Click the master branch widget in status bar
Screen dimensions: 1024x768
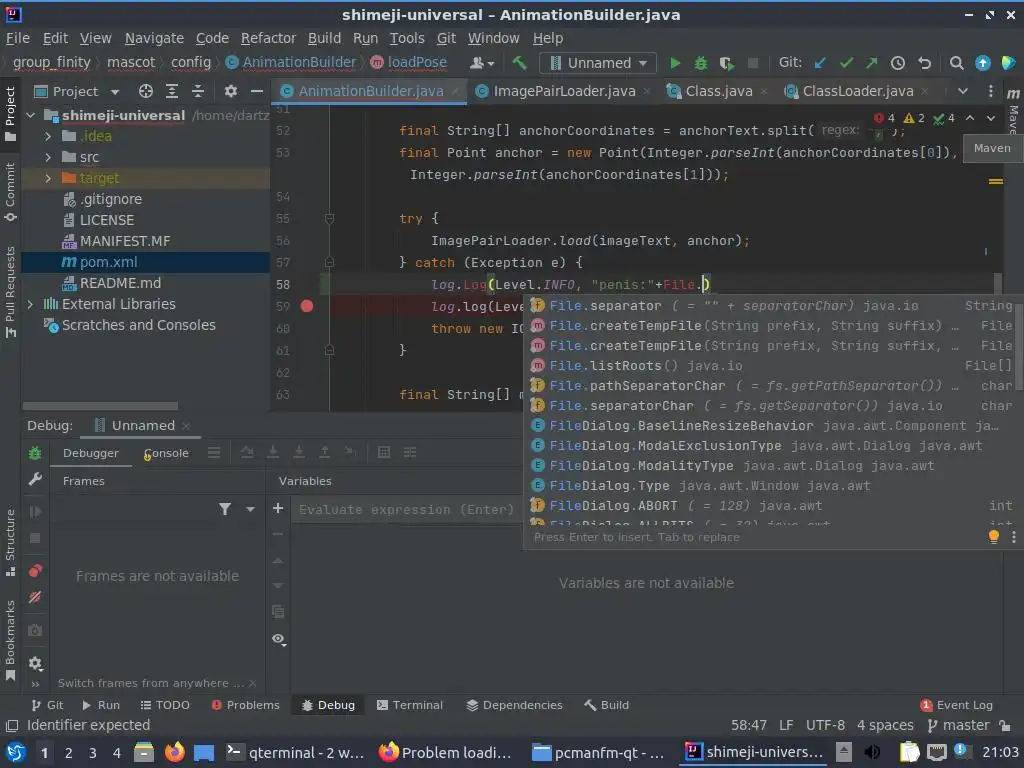click(958, 726)
